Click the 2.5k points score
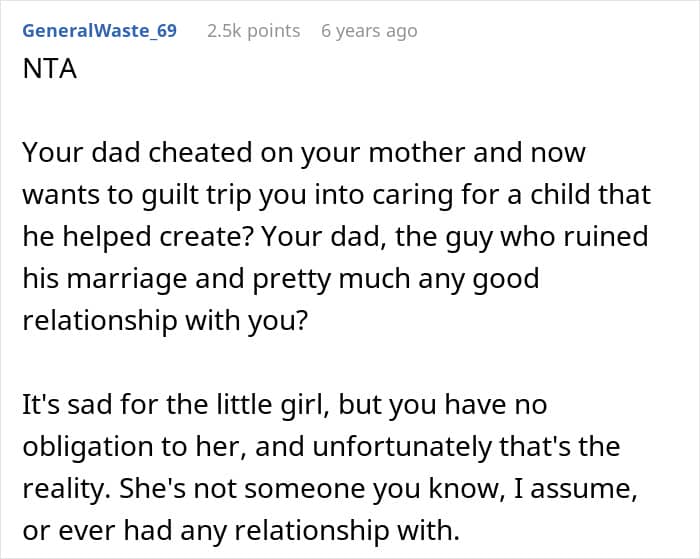Image resolution: width=700 pixels, height=559 pixels. coord(253,31)
